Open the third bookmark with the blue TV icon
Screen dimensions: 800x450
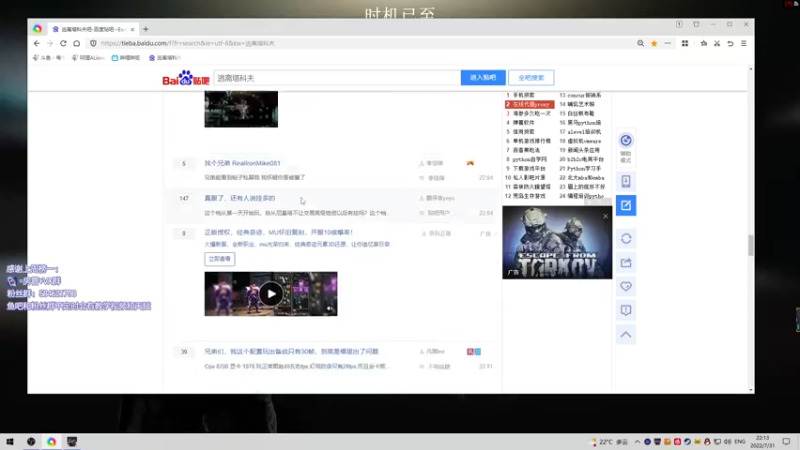click(x=126, y=58)
